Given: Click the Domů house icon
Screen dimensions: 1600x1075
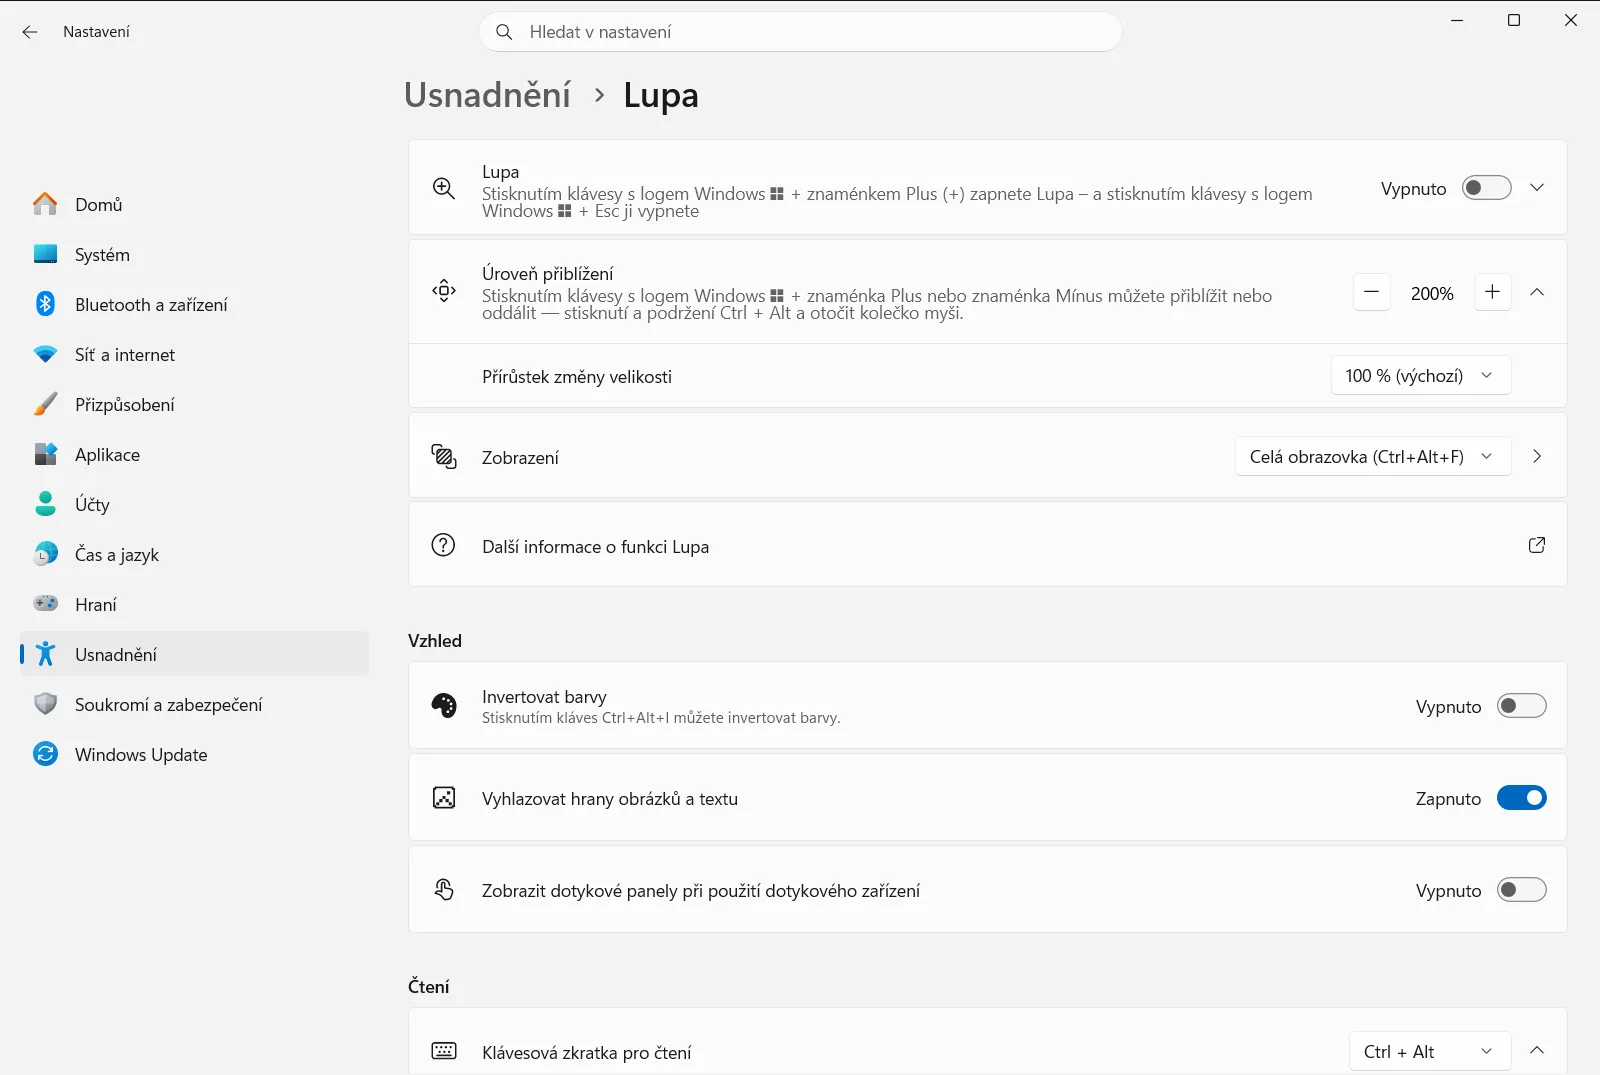Looking at the screenshot, I should coord(45,204).
